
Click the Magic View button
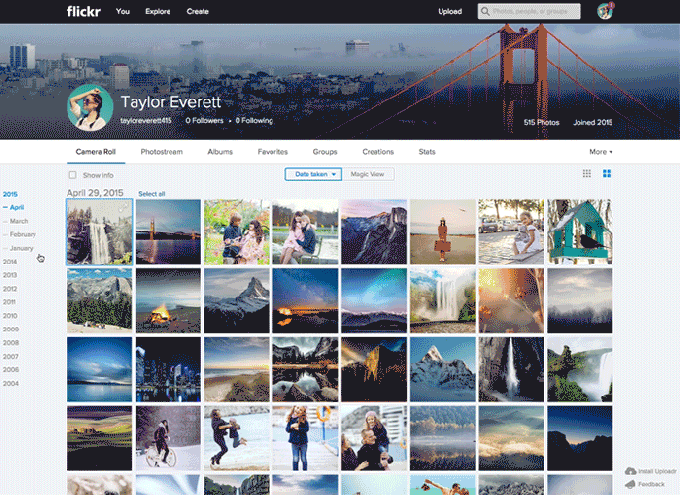point(368,174)
